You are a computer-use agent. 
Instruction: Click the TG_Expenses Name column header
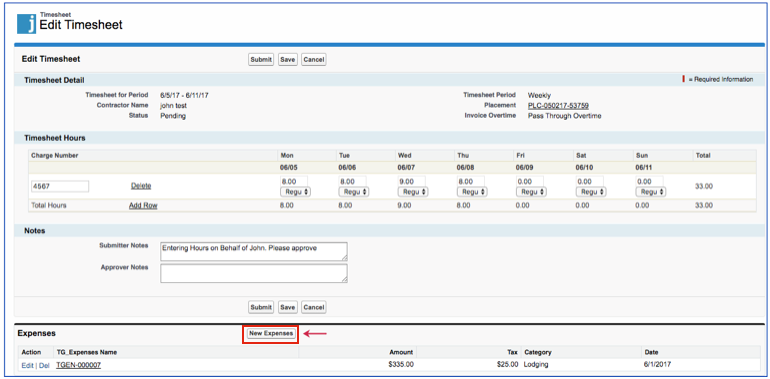[87, 352]
